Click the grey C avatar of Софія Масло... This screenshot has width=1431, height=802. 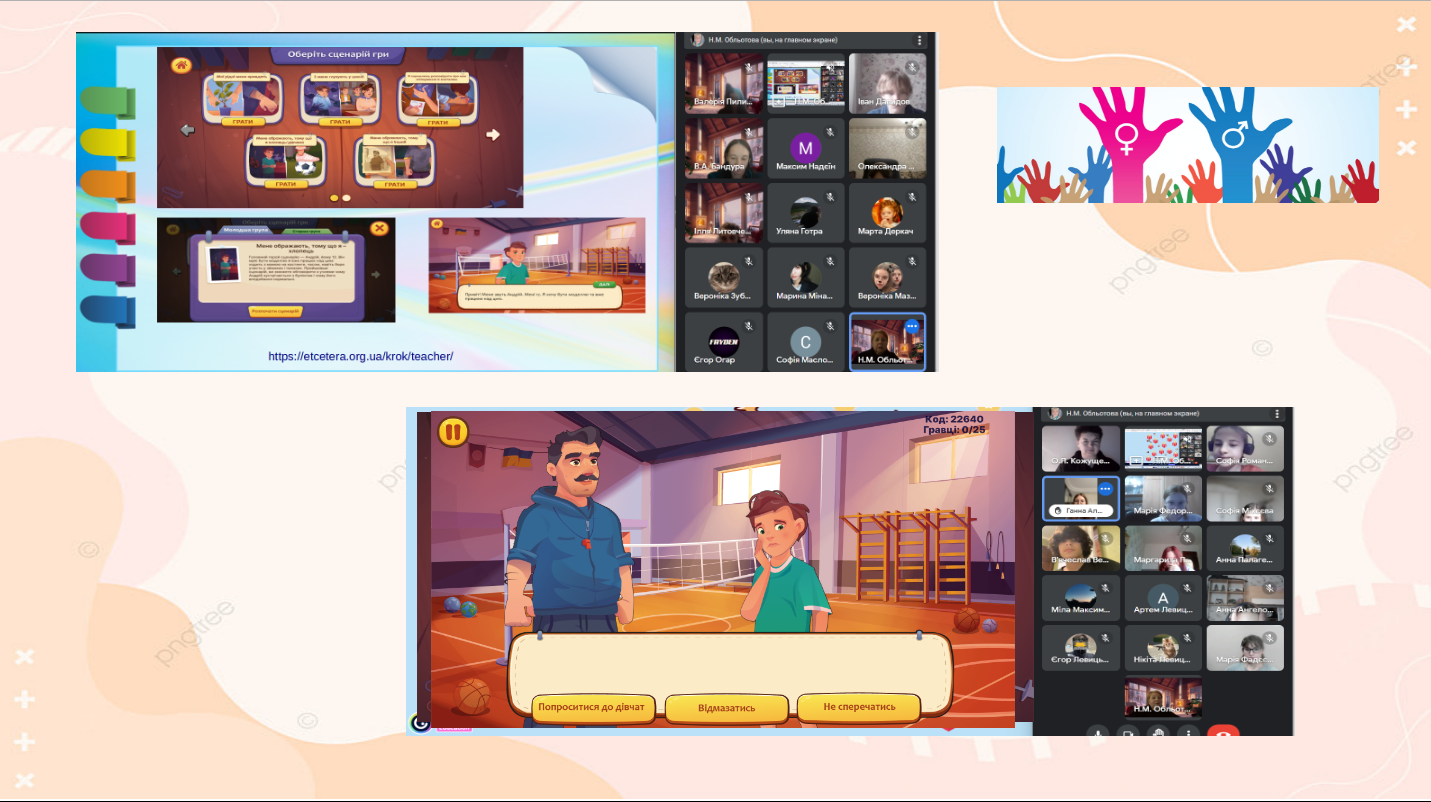pyautogui.click(x=805, y=342)
